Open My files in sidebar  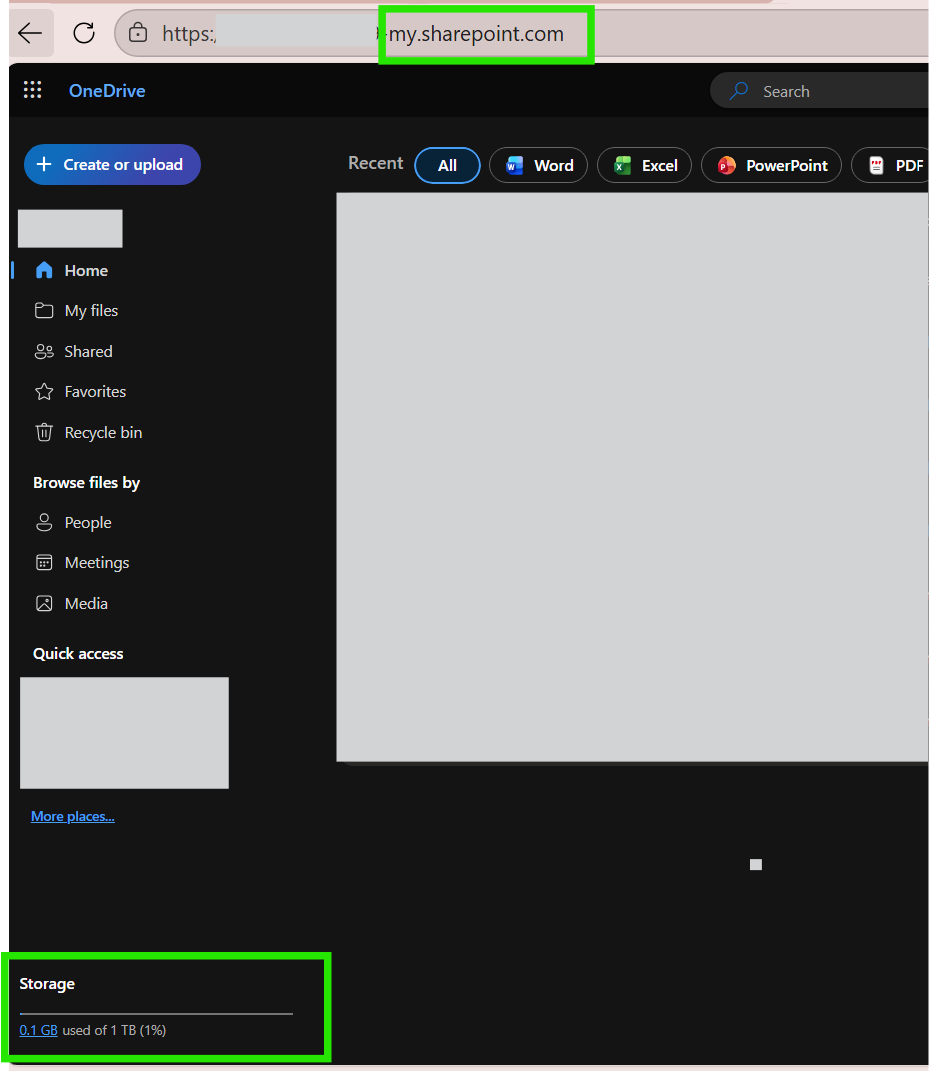click(92, 311)
